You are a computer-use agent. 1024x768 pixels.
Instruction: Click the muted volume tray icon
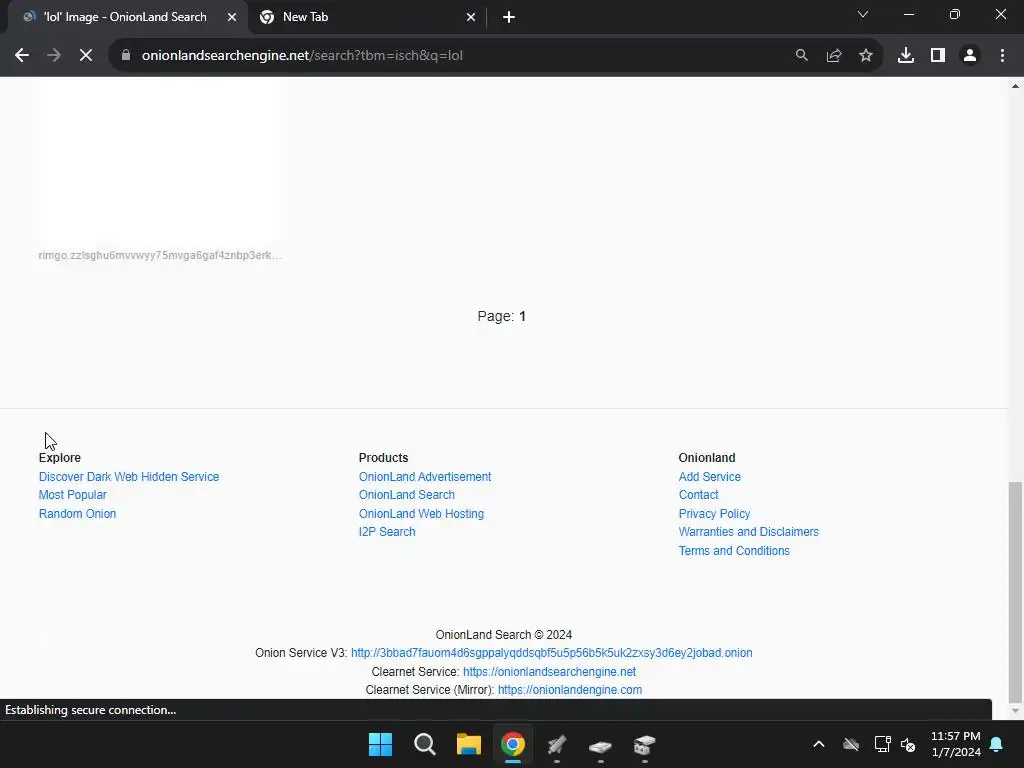pyautogui.click(x=908, y=744)
